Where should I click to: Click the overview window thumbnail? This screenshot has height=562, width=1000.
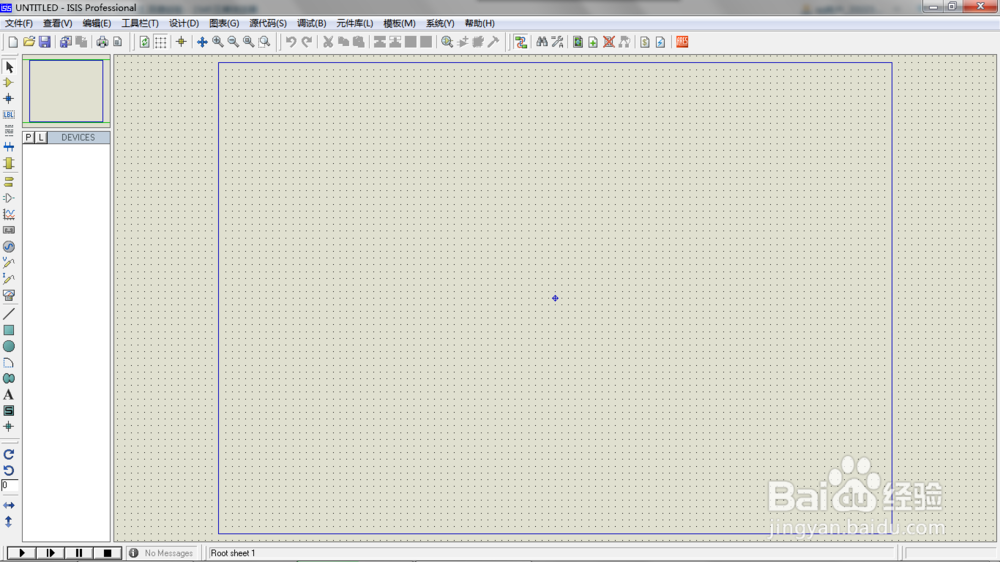point(66,91)
